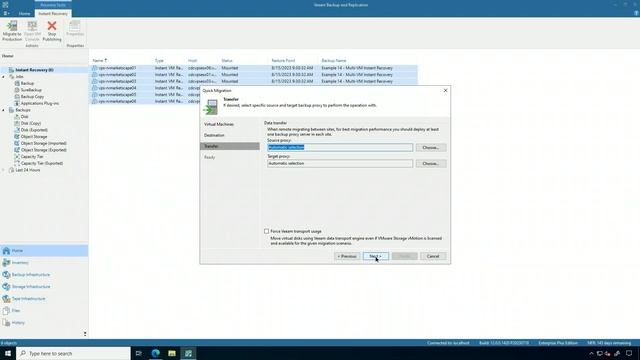Click Next in Quick Migration wizard
The image size is (640, 360).
(376, 256)
